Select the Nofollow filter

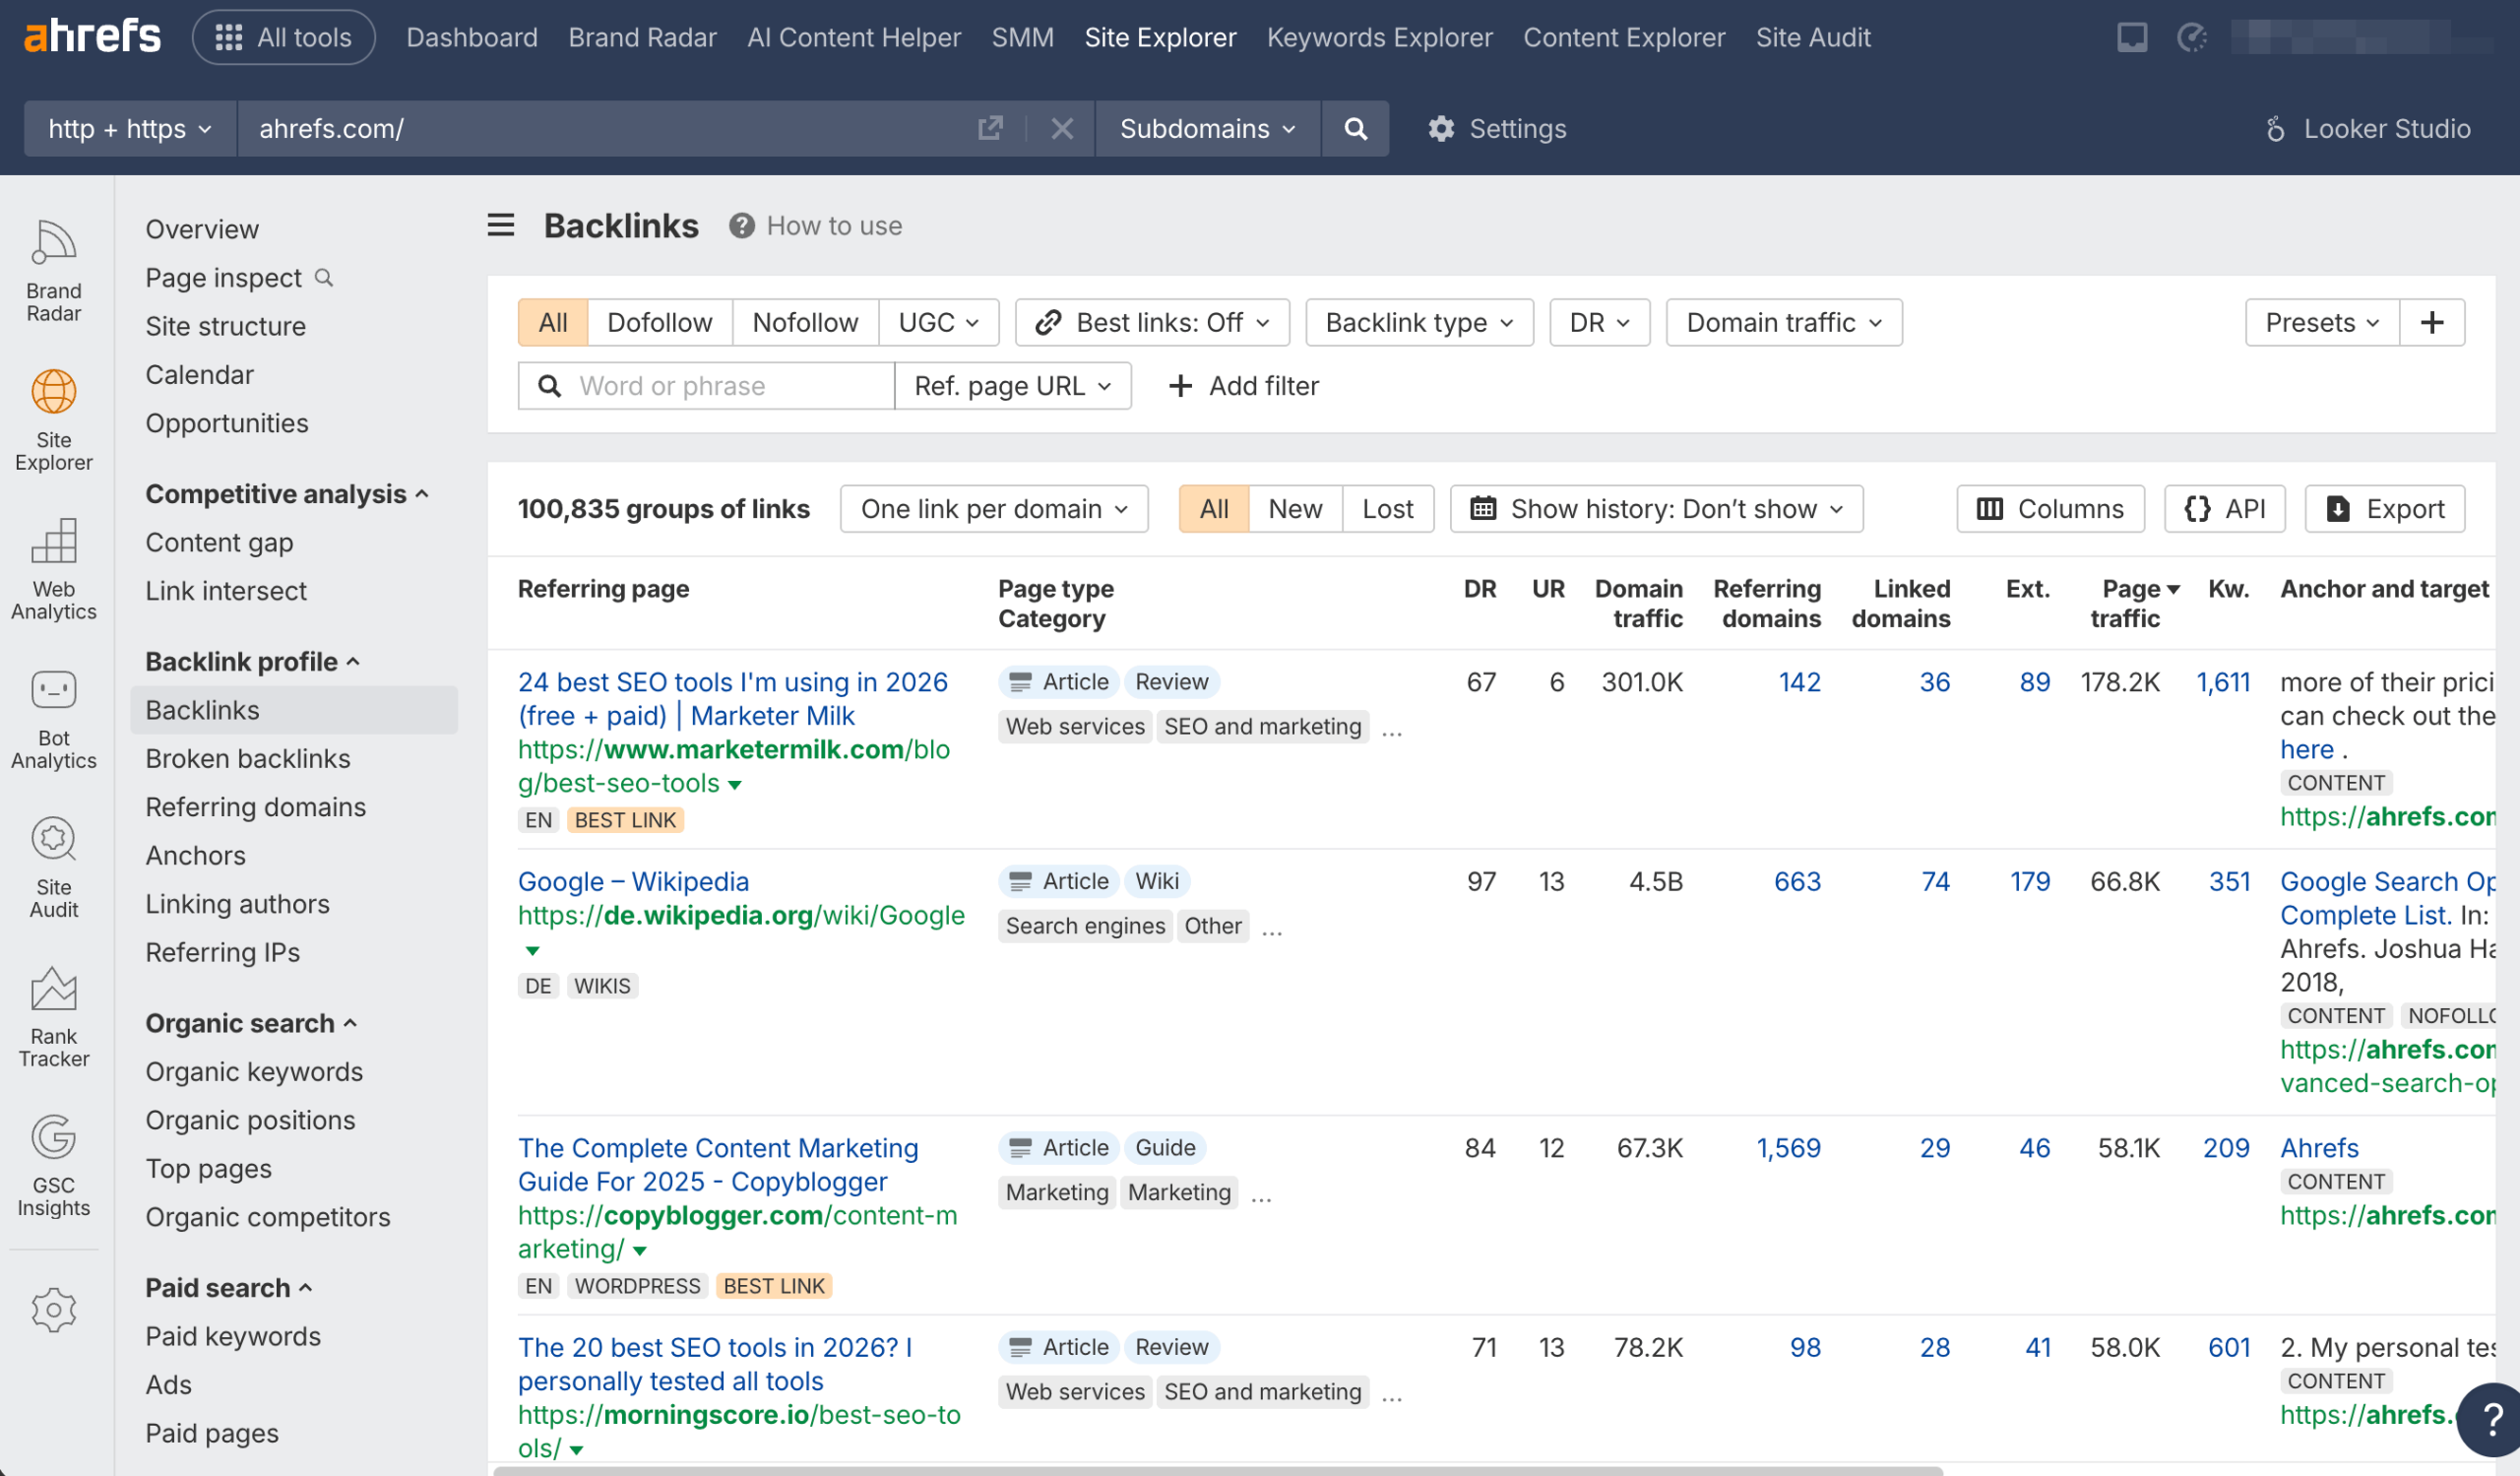pos(805,322)
